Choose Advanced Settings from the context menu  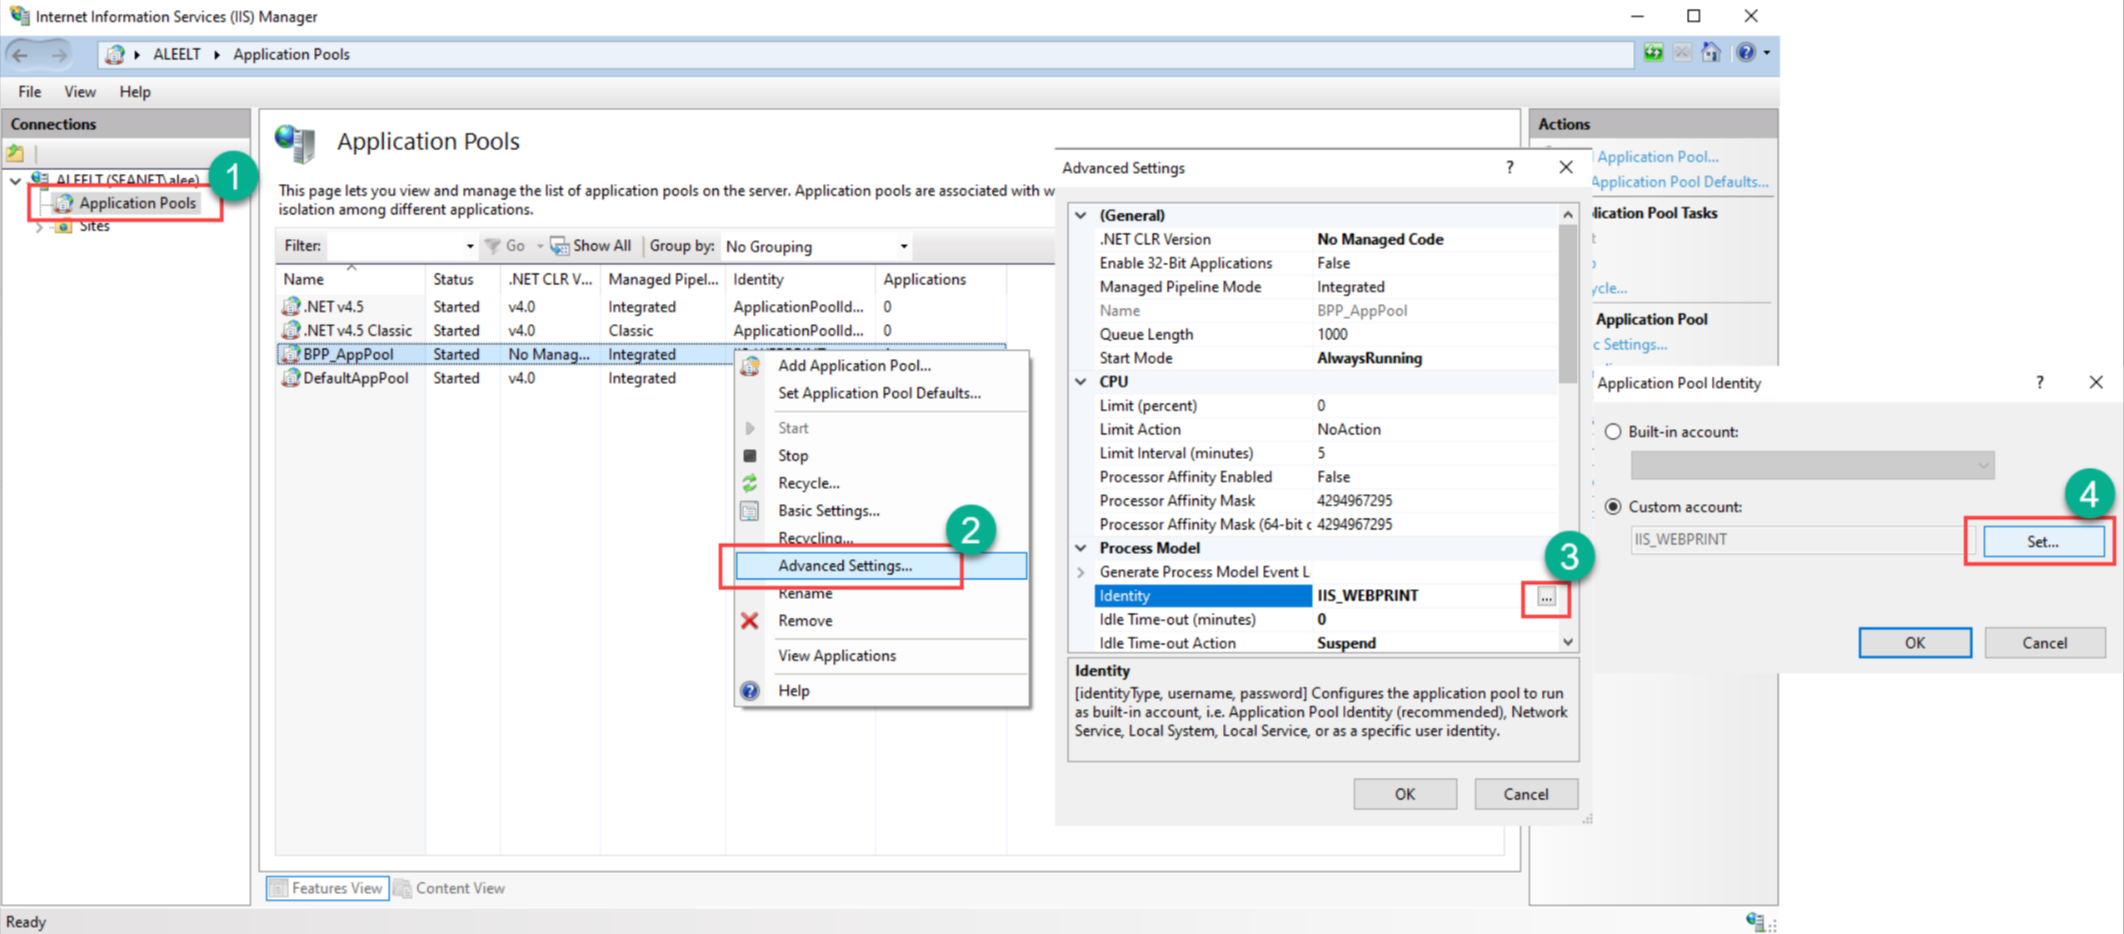tap(881, 566)
